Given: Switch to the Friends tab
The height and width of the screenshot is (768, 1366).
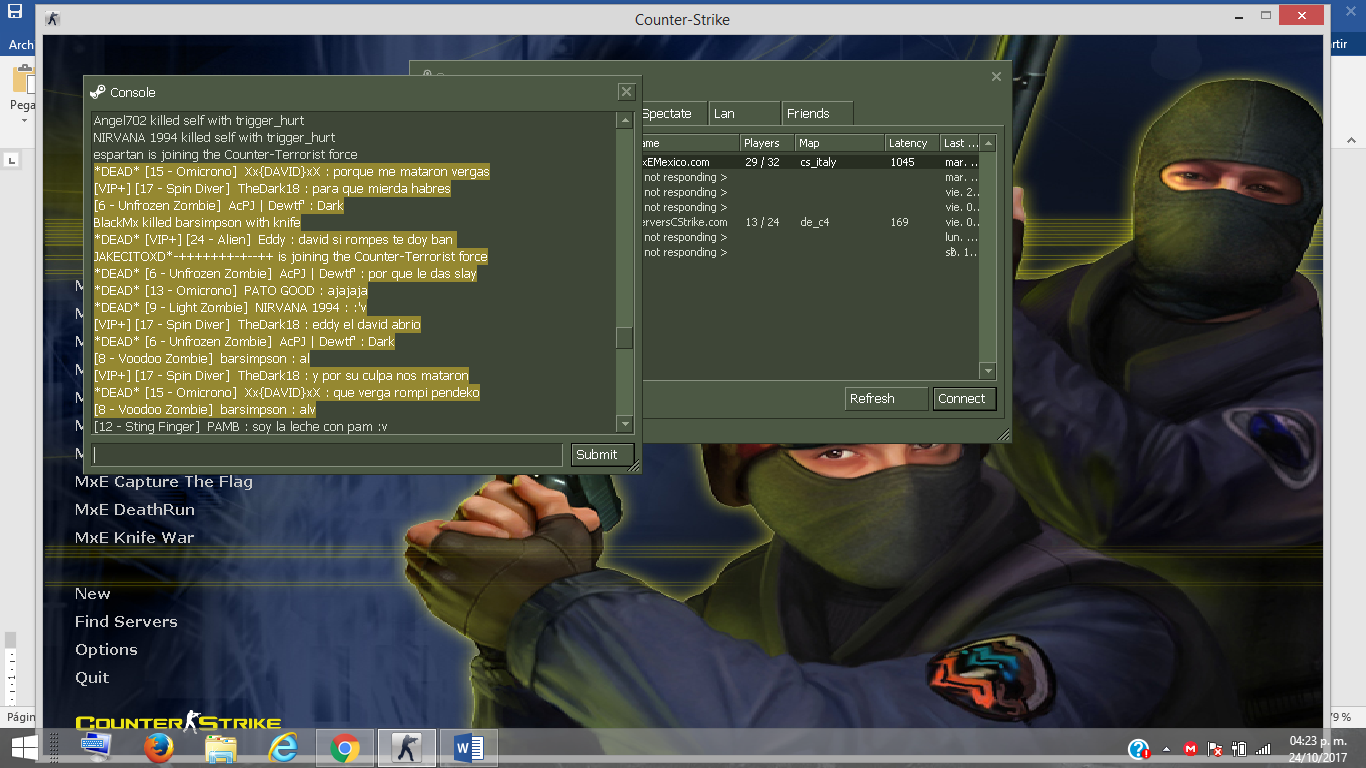Looking at the screenshot, I should coord(818,113).
